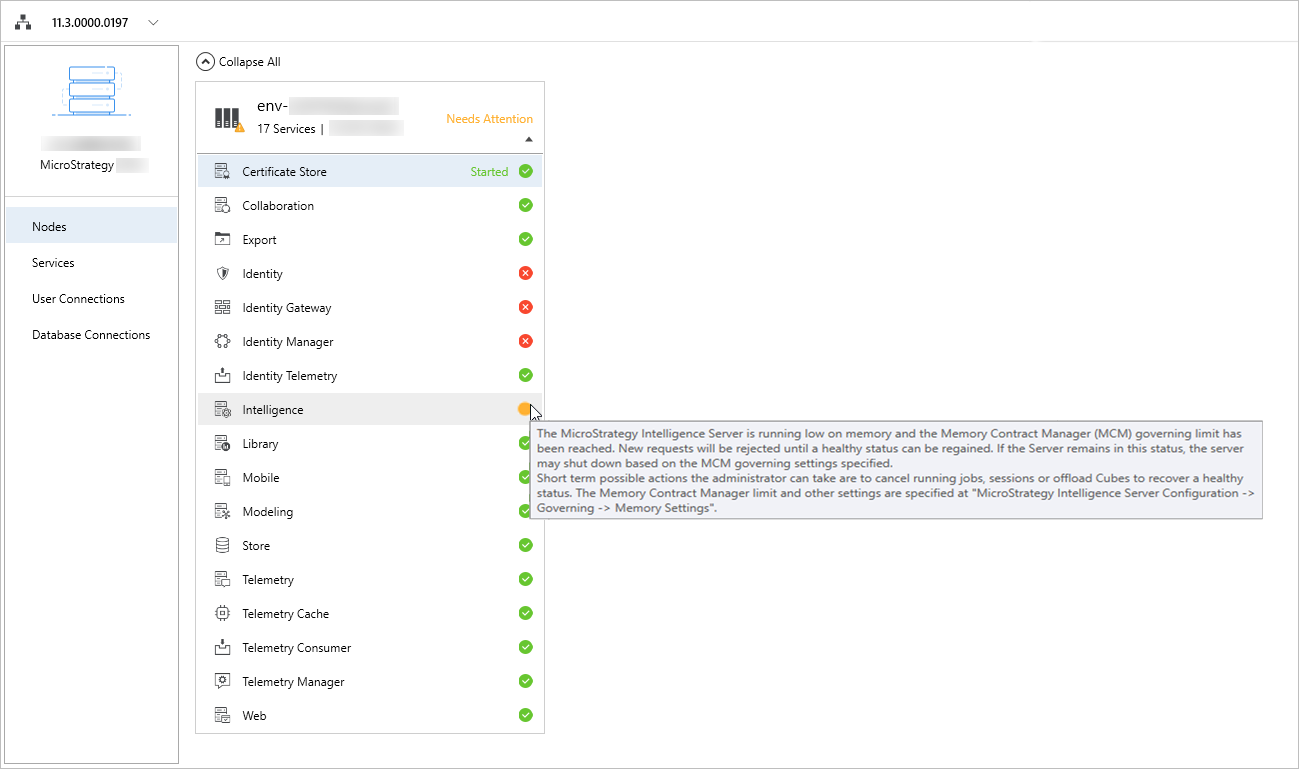Image resolution: width=1299 pixels, height=769 pixels.
Task: Click the network topology icon beside version
Action: pyautogui.click(x=23, y=22)
